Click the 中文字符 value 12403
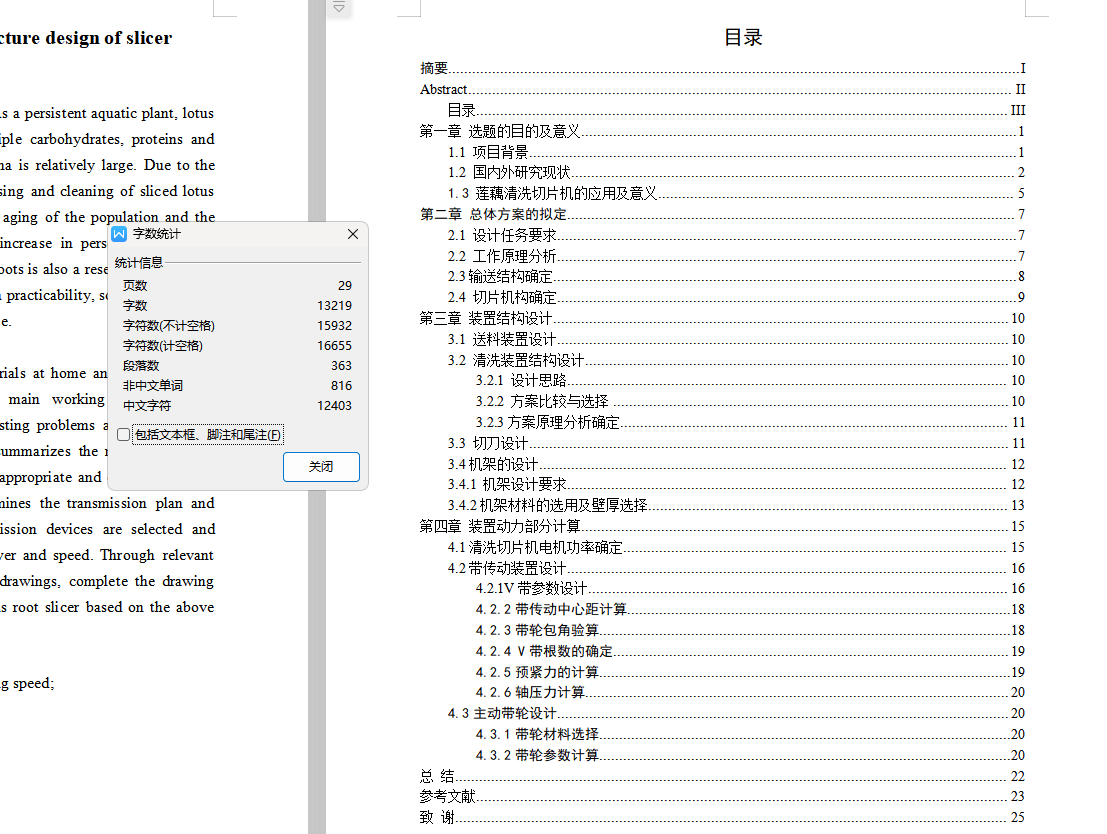 coord(335,405)
